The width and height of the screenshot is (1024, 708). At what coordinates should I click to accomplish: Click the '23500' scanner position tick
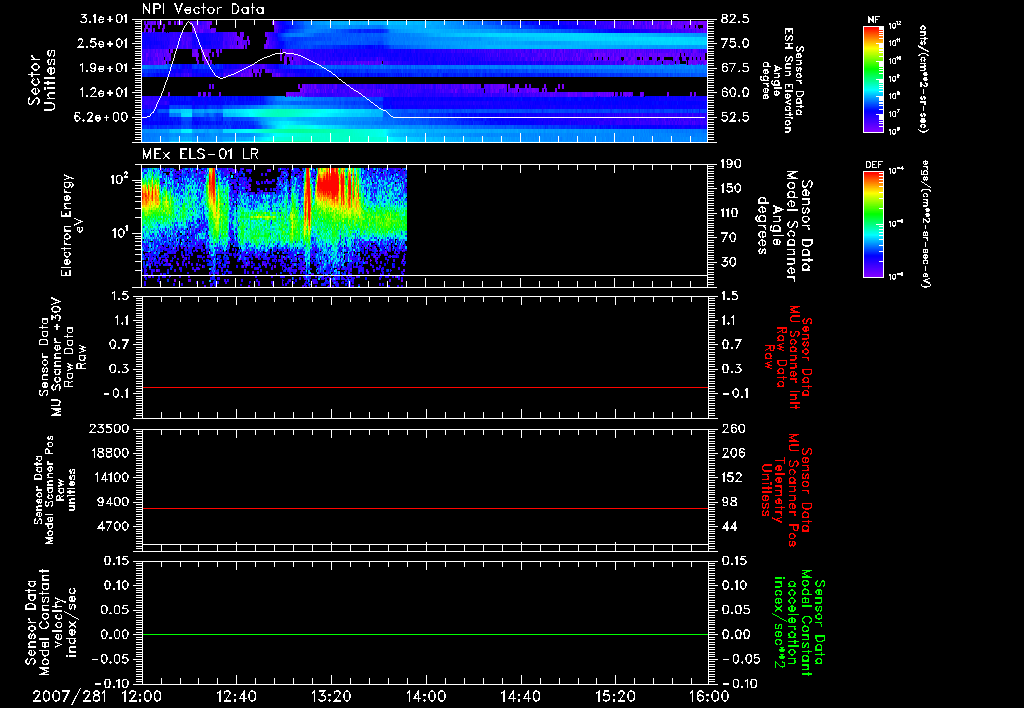point(109,428)
